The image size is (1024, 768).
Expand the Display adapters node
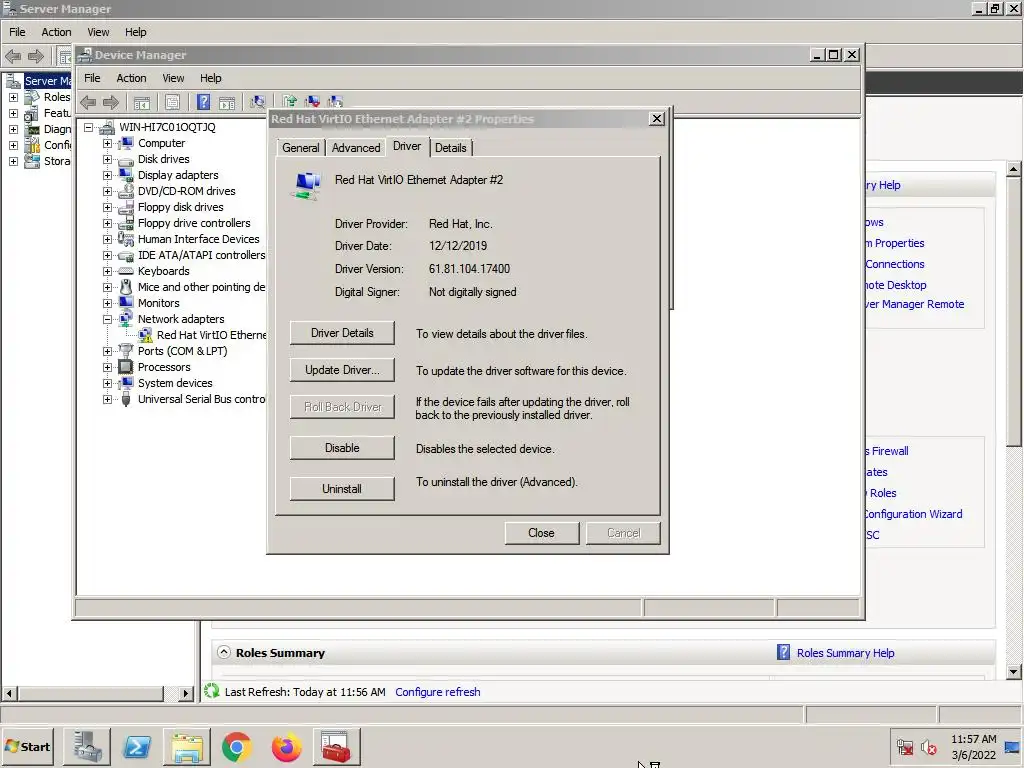[107, 175]
